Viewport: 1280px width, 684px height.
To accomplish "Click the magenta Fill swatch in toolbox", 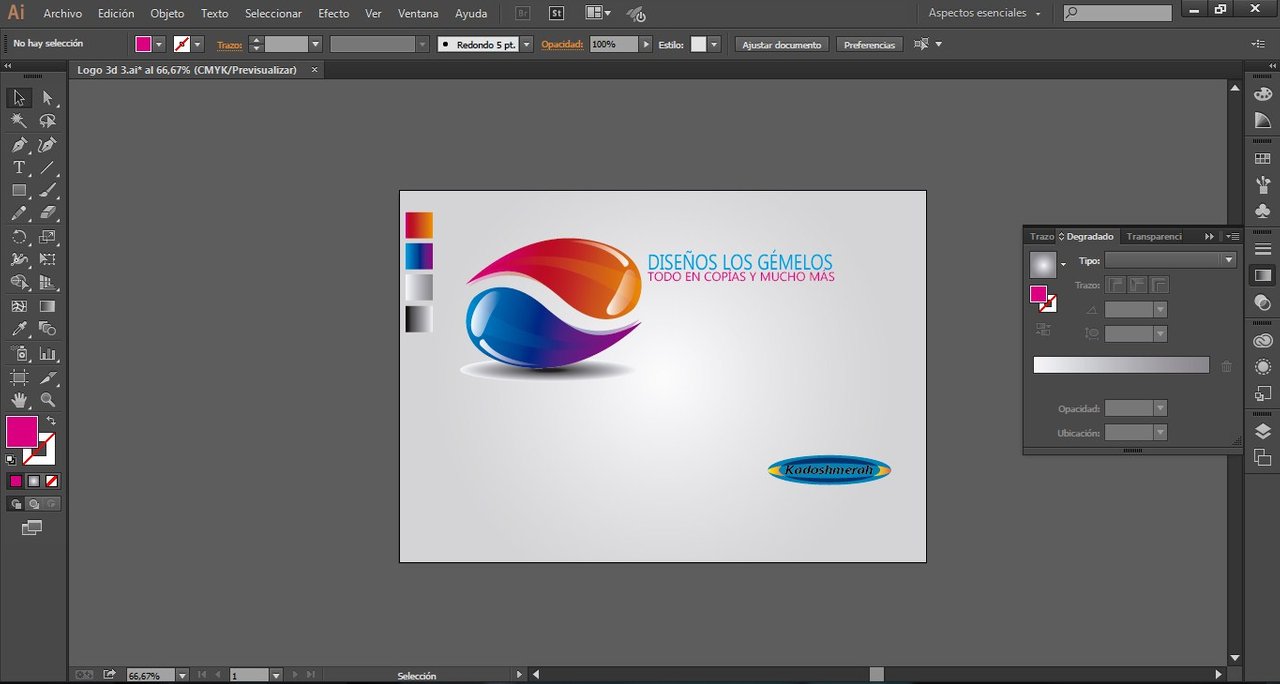I will coord(22,432).
